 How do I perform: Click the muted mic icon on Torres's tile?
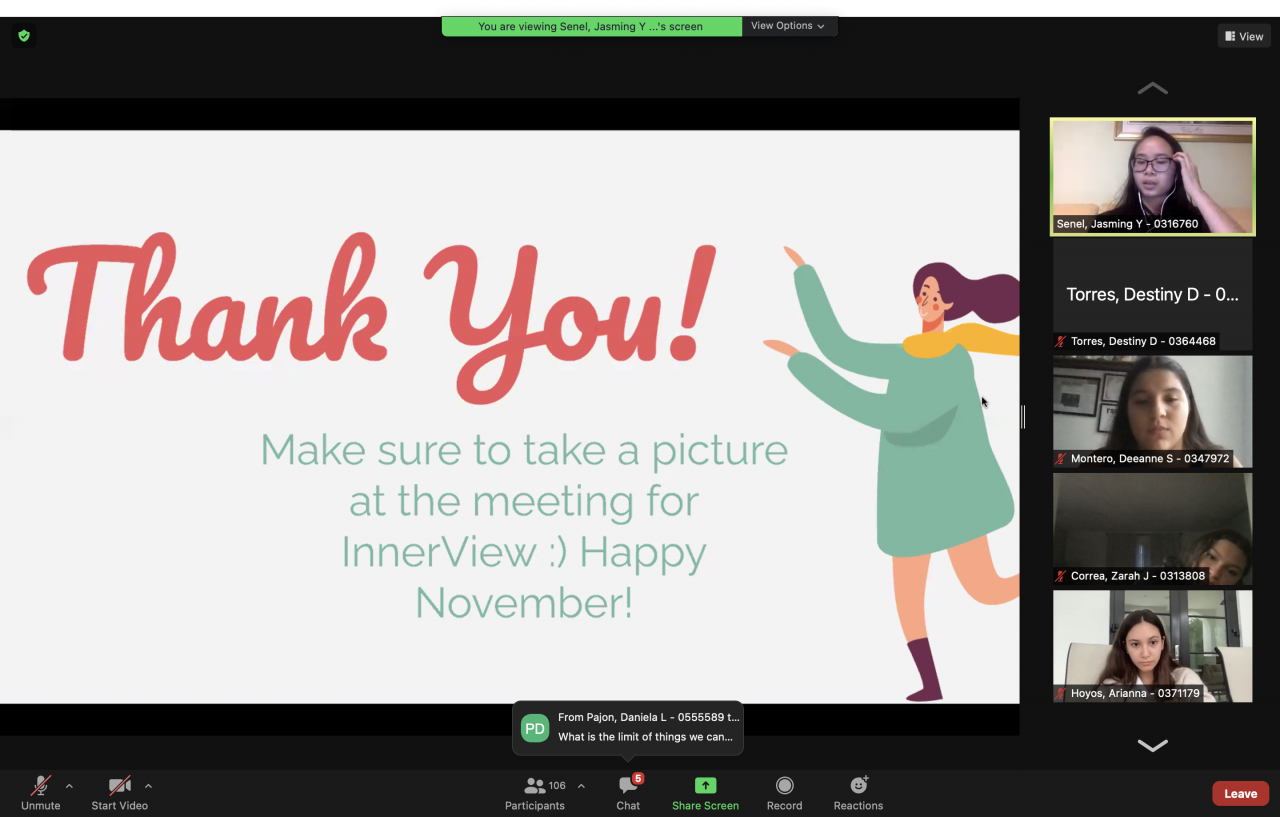[x=1061, y=341]
